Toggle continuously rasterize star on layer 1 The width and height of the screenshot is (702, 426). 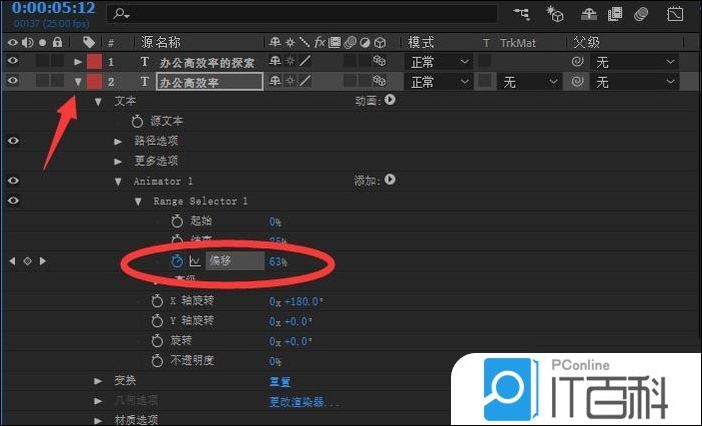click(x=290, y=61)
